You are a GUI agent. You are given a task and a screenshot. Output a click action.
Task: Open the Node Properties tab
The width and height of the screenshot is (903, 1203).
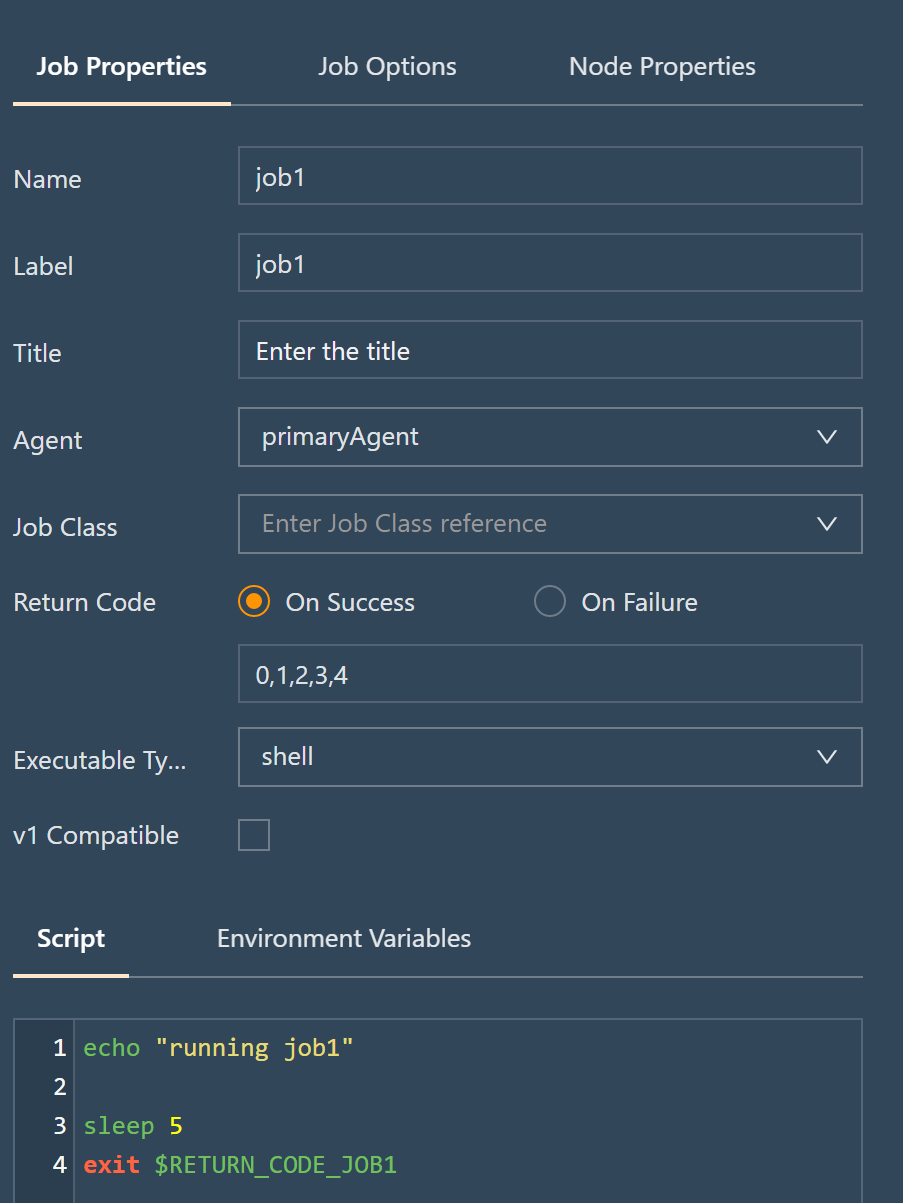(662, 67)
